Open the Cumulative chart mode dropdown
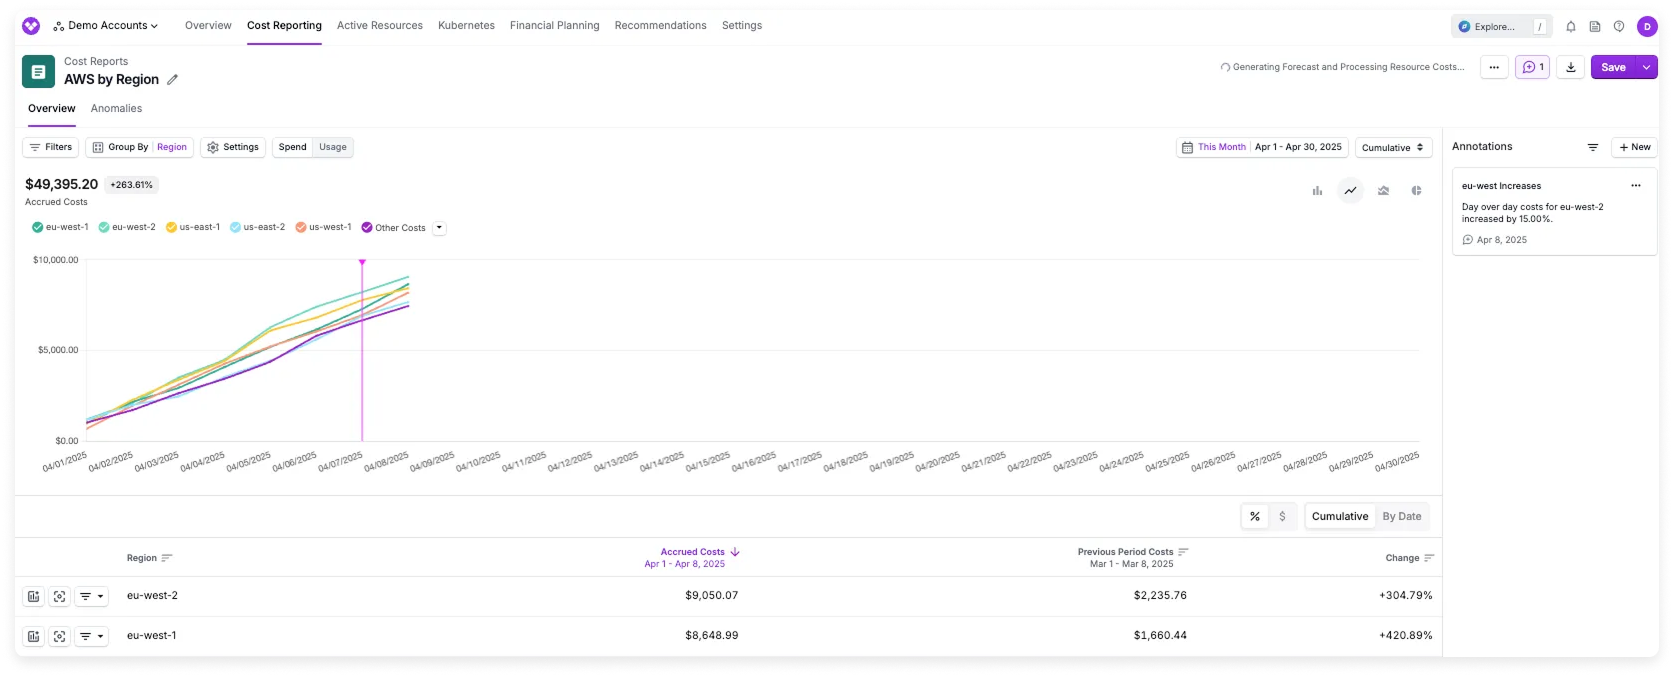The height and width of the screenshot is (677, 1674). (1394, 147)
